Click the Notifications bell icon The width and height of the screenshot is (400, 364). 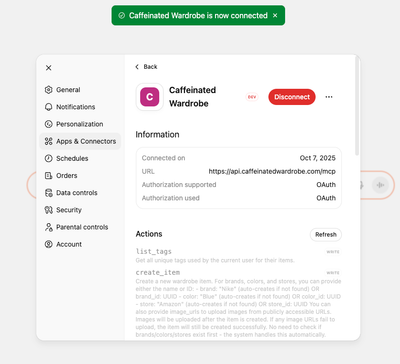click(49, 107)
